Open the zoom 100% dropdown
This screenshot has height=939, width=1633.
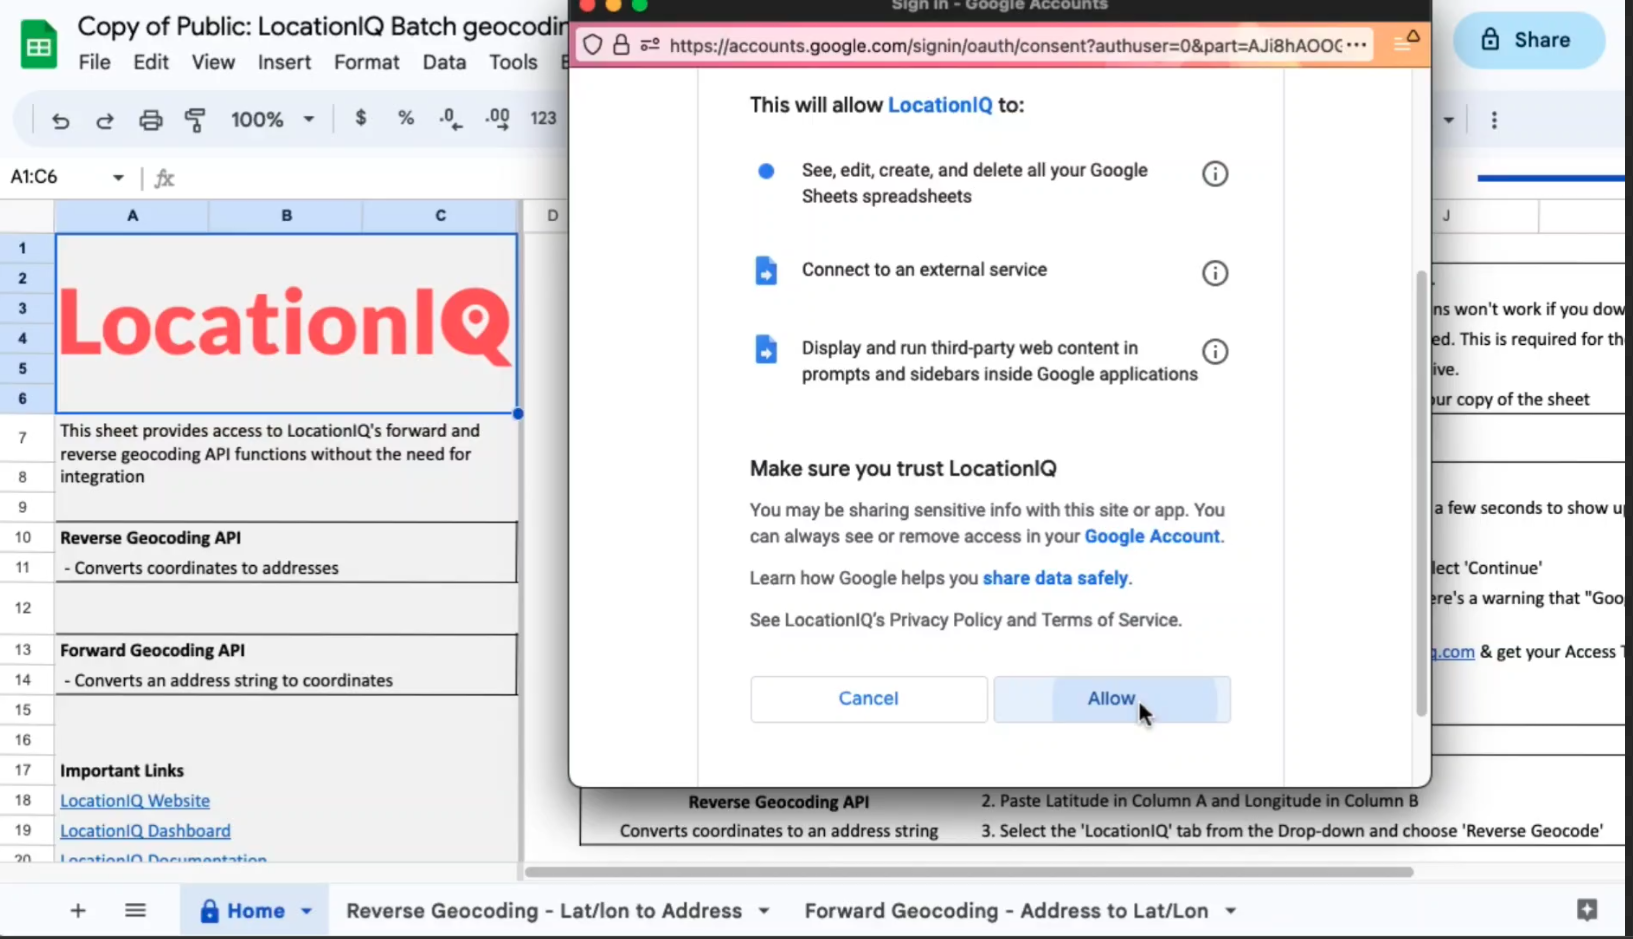tap(272, 119)
